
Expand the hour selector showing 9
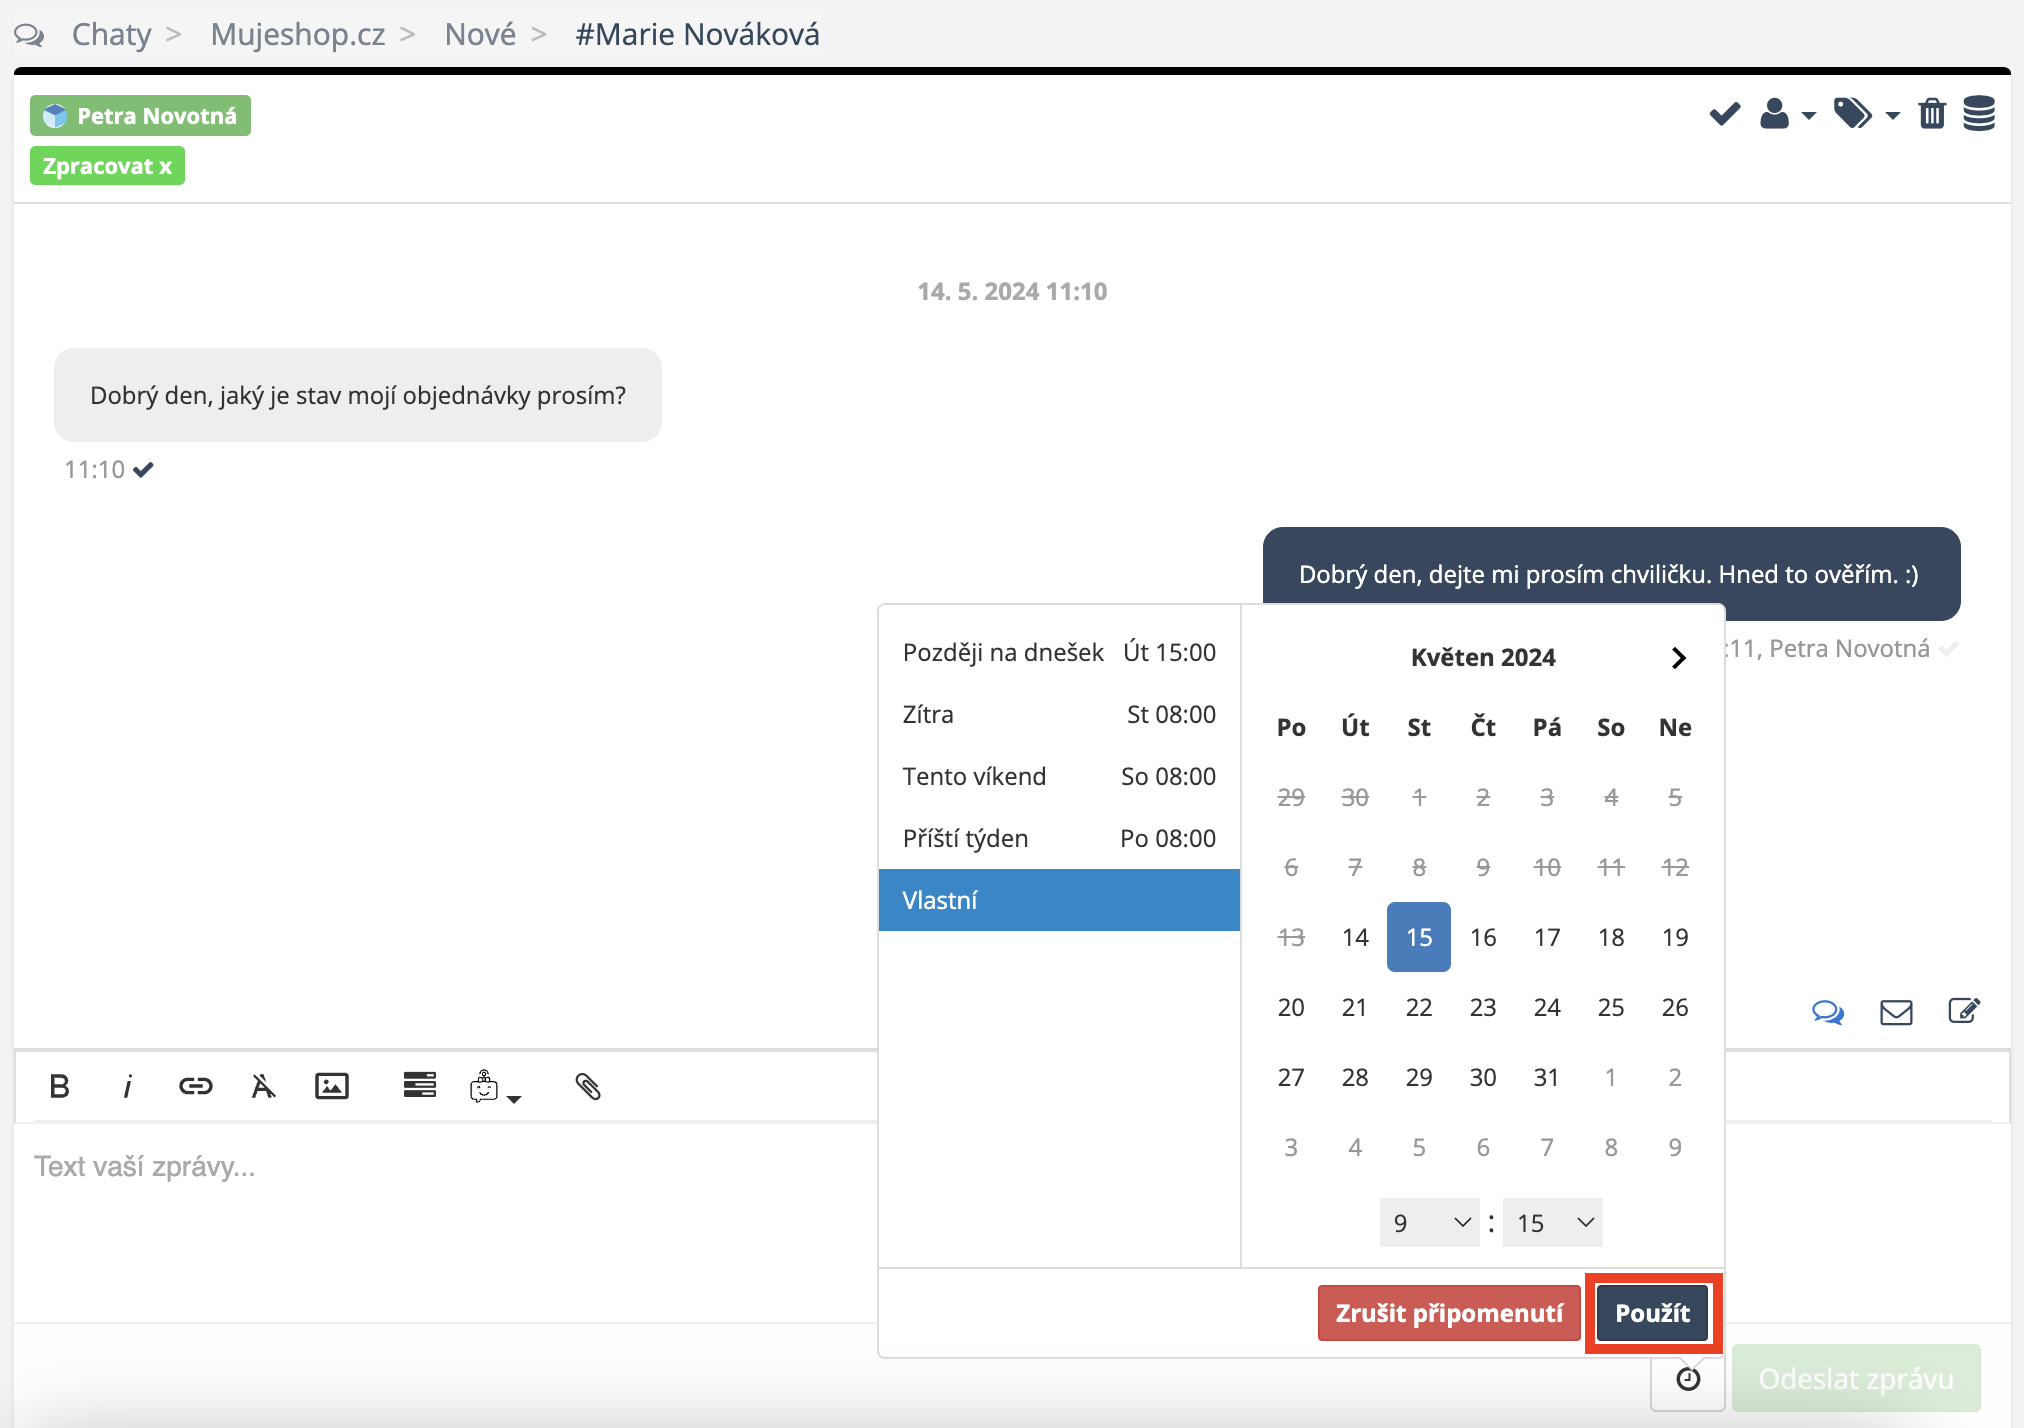[x=1429, y=1223]
